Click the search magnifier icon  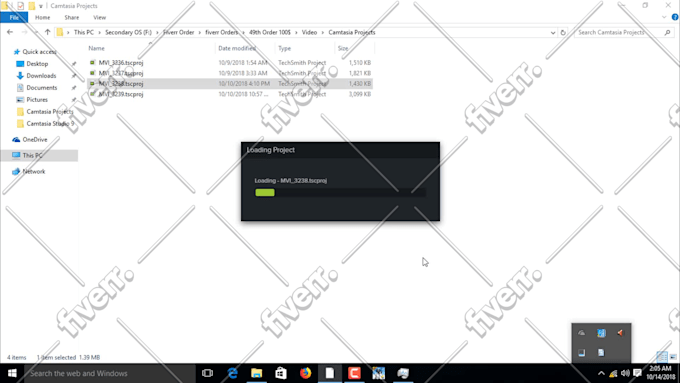pyautogui.click(x=667, y=33)
